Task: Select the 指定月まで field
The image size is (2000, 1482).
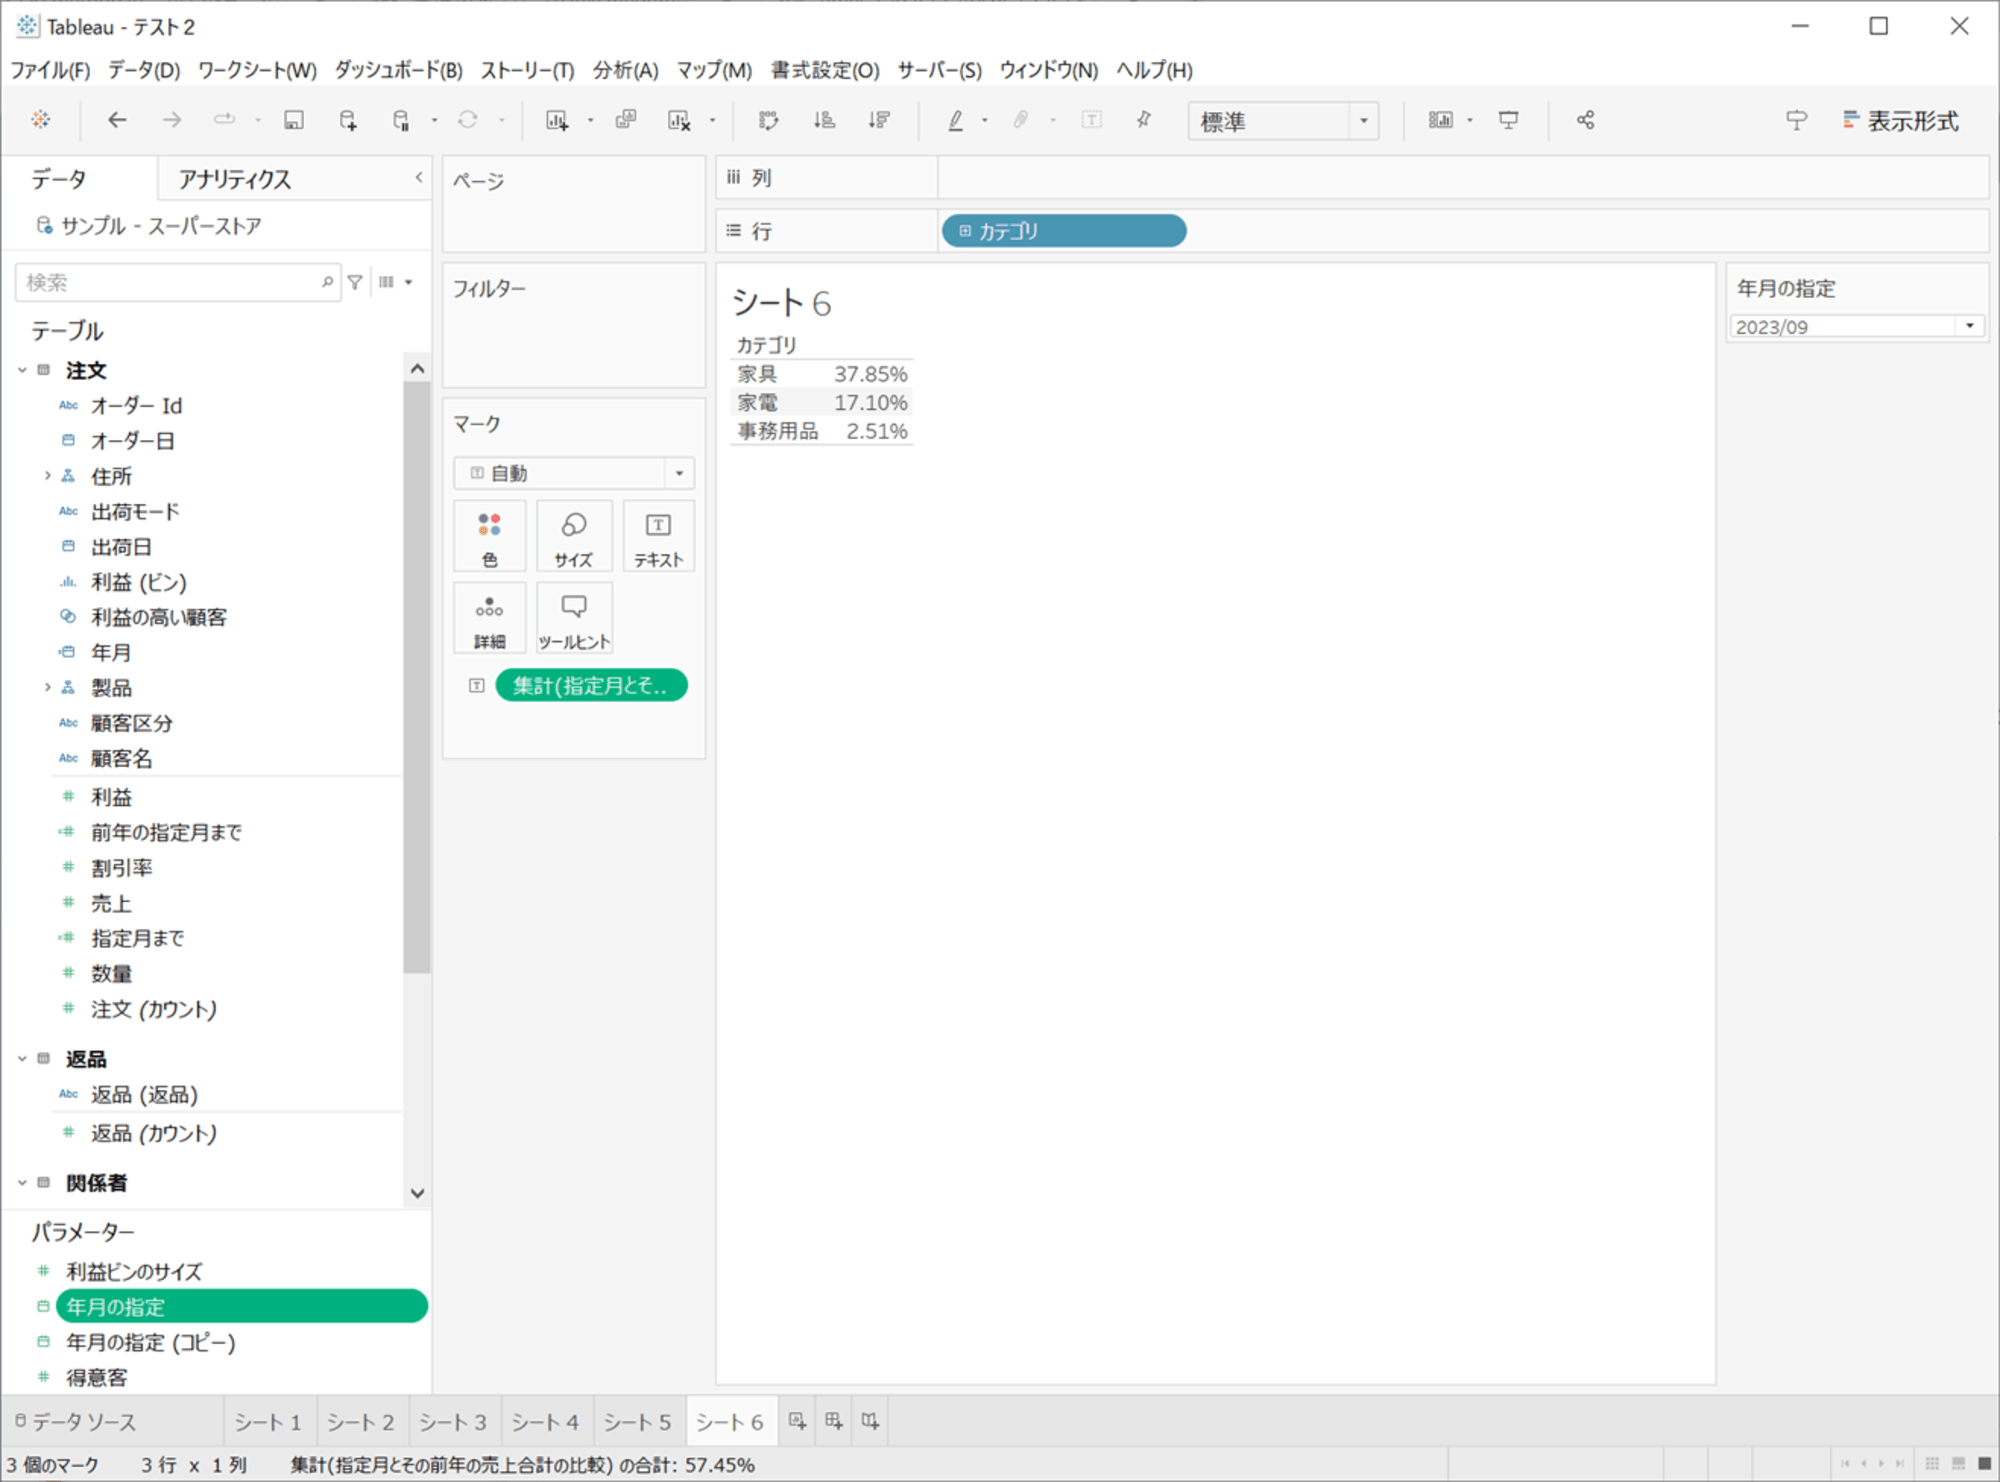Action: (138, 938)
